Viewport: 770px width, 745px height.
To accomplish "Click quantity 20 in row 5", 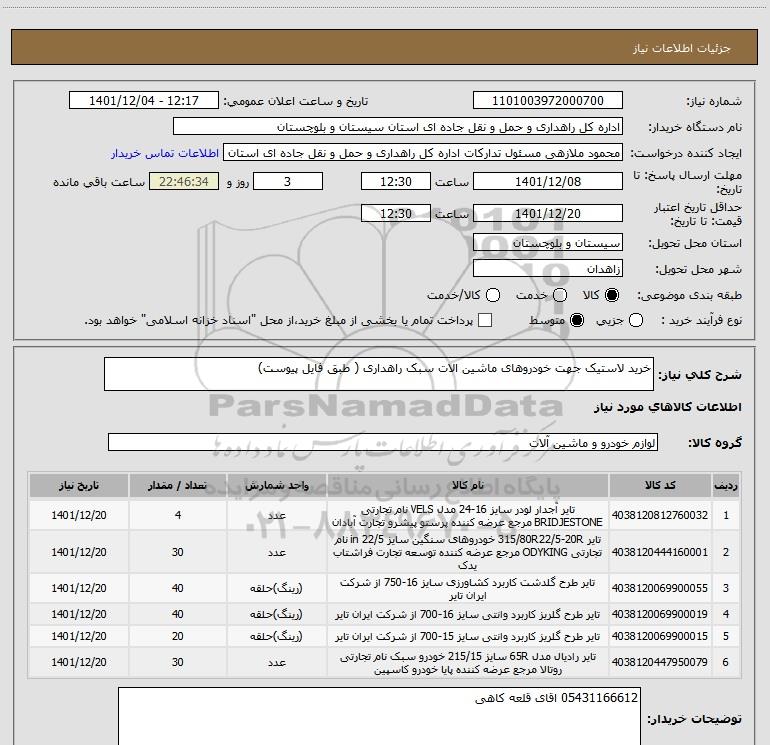I will pos(178,636).
